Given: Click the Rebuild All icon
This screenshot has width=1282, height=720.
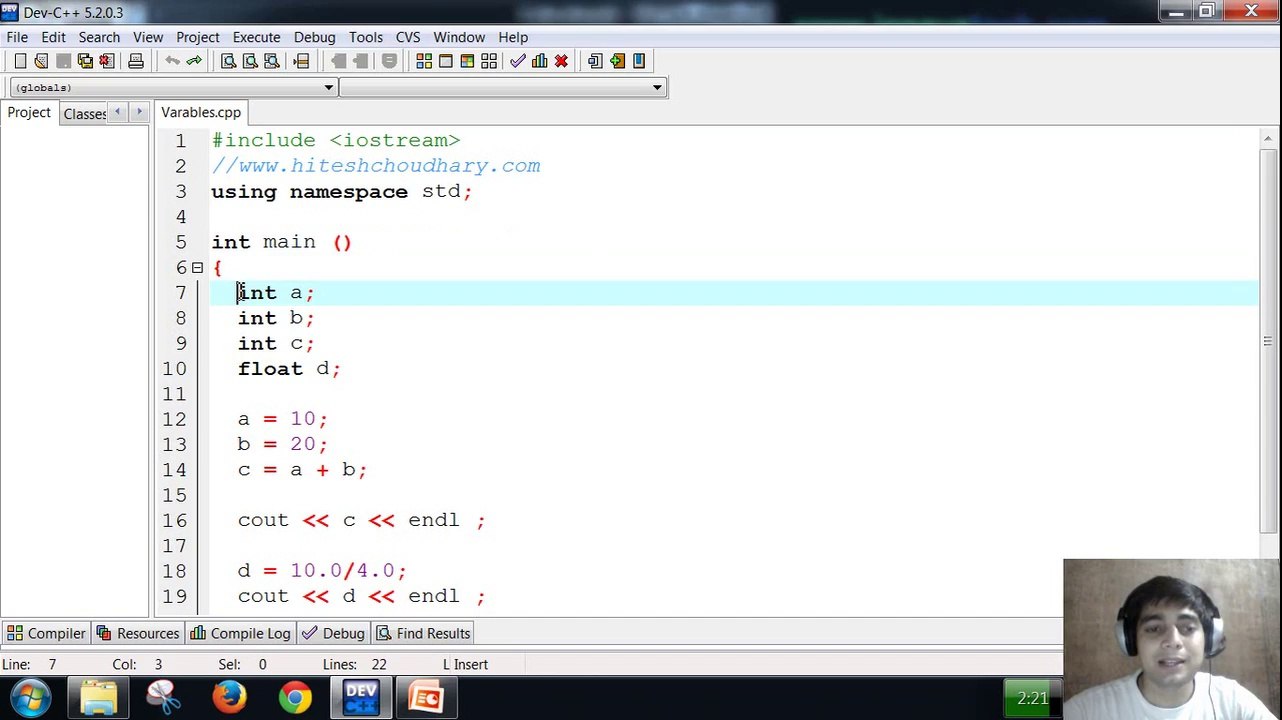Looking at the screenshot, I should pyautogui.click(x=489, y=61).
